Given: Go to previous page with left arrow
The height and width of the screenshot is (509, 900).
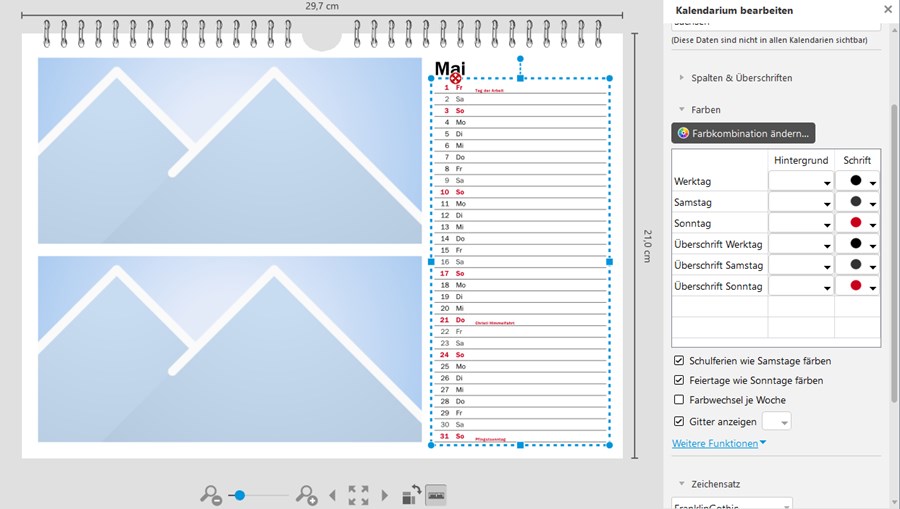Looking at the screenshot, I should [332, 495].
